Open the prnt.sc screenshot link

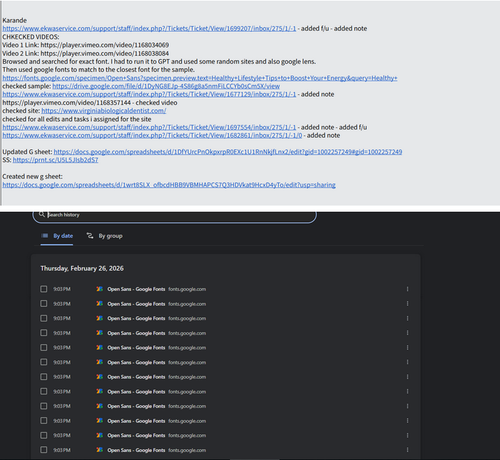click(55, 160)
